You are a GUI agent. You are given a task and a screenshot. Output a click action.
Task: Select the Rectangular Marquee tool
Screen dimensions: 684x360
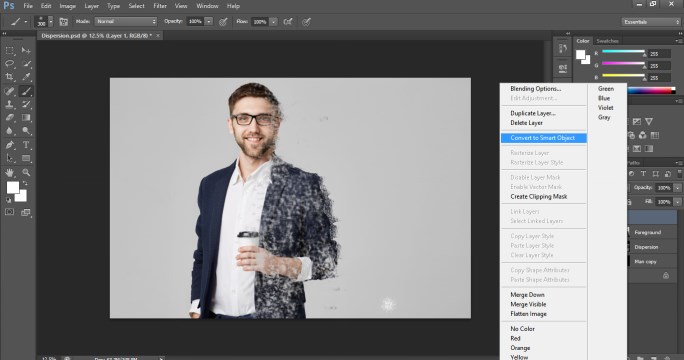[x=10, y=51]
